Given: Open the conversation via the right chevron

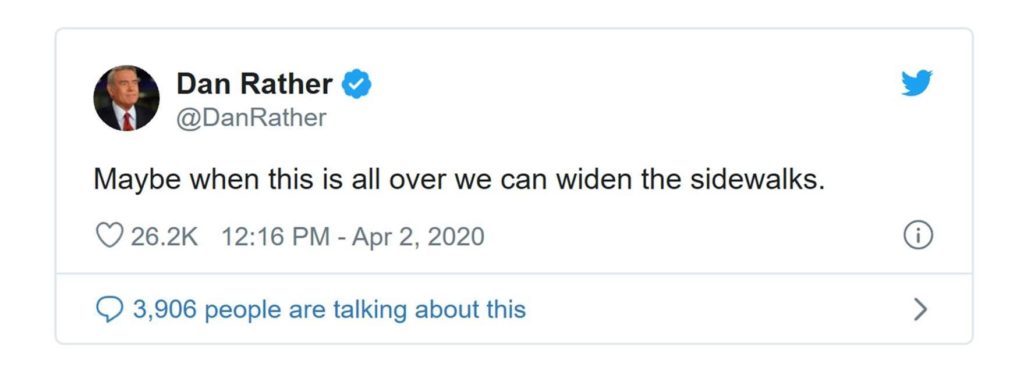Looking at the screenshot, I should click(920, 309).
